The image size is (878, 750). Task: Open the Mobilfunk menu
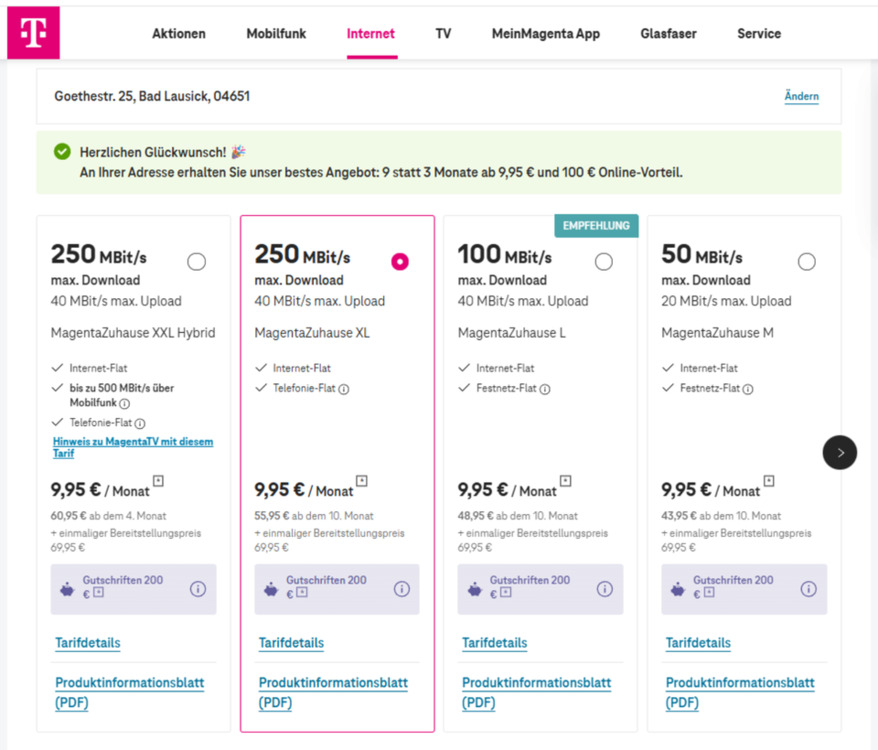coord(276,34)
